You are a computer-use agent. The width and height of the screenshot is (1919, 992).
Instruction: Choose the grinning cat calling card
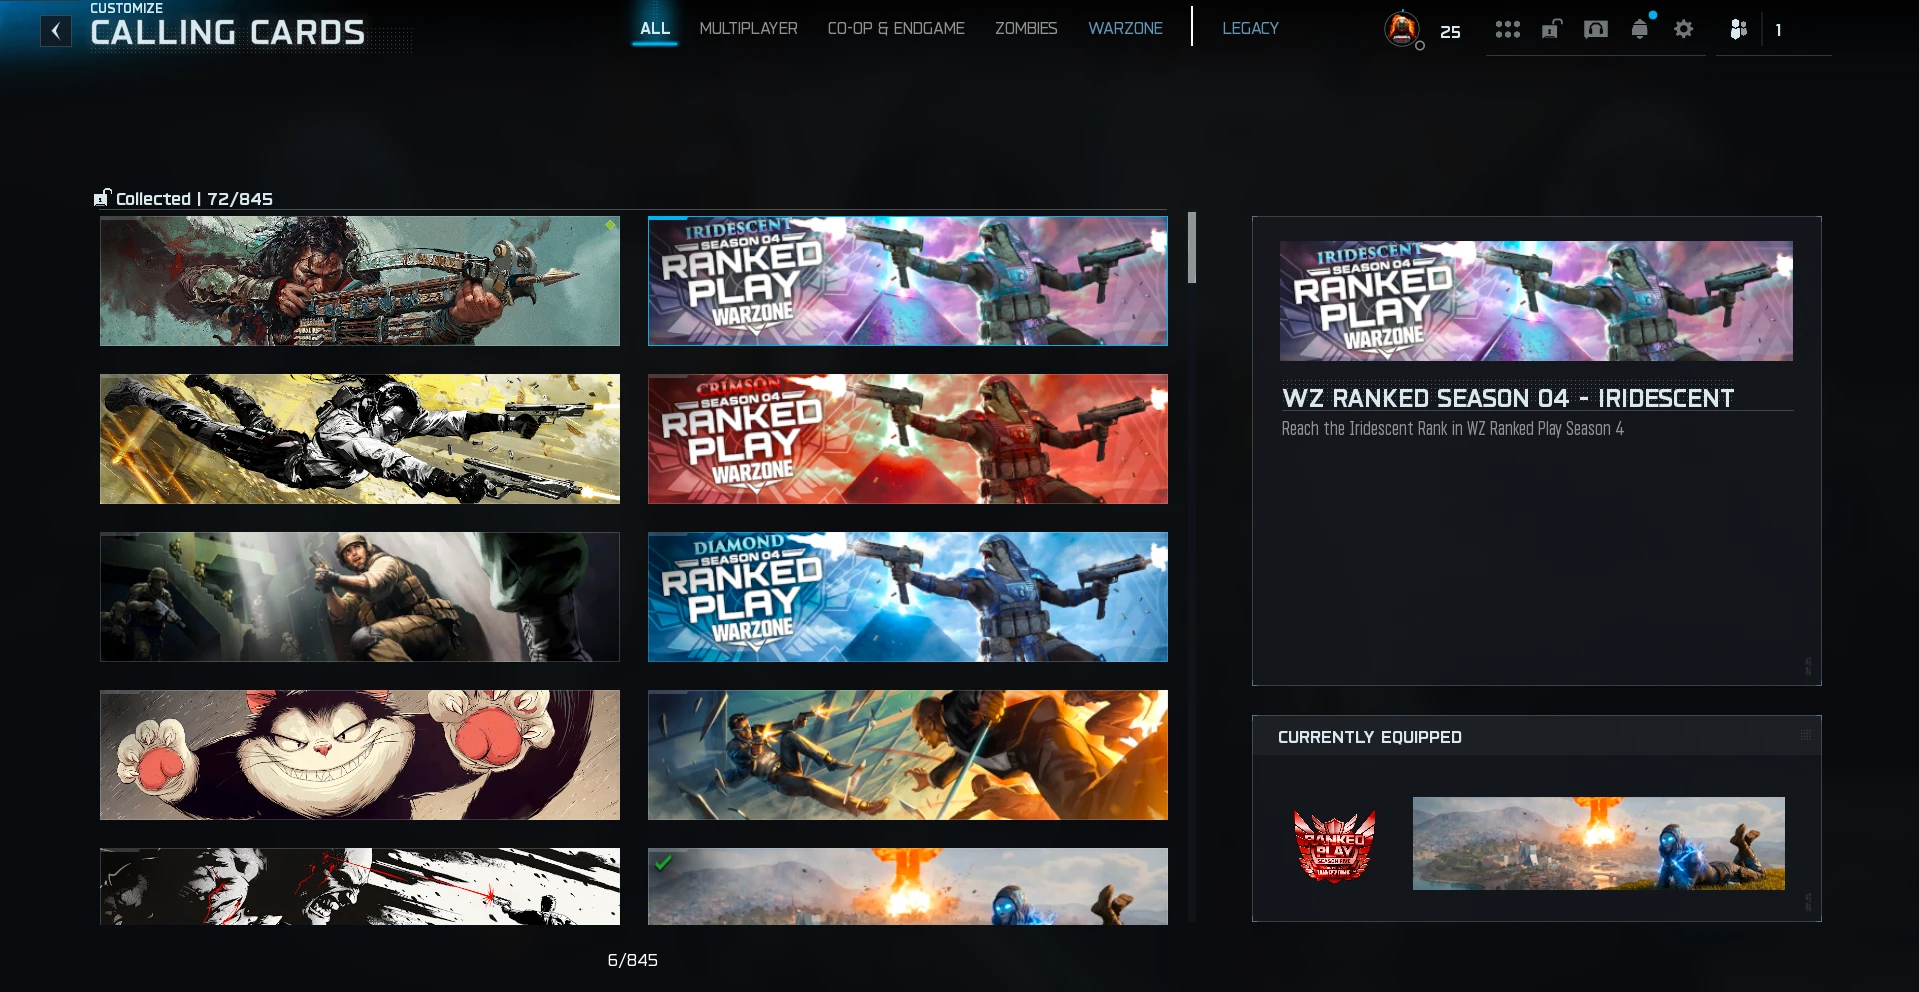[360, 755]
